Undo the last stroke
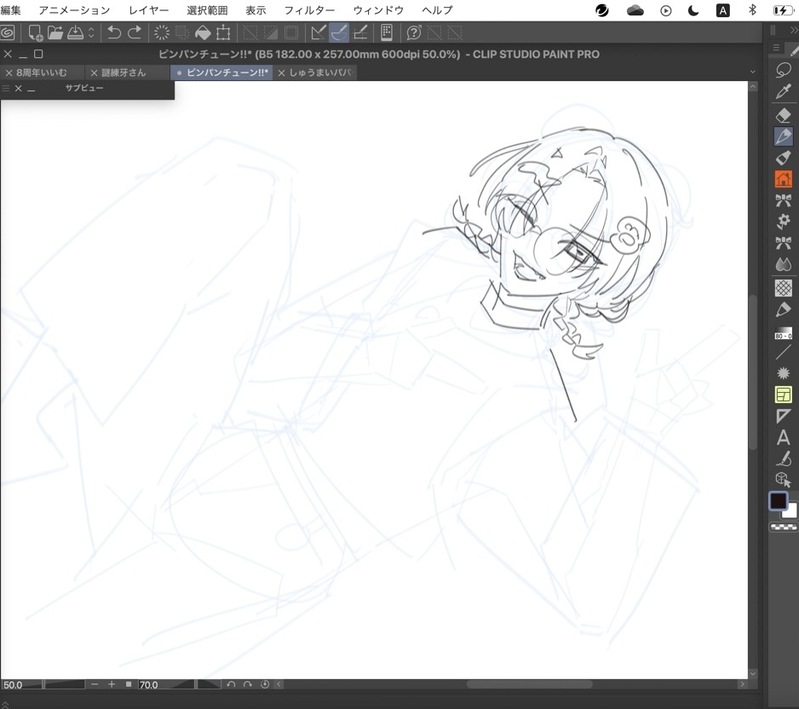799x709 pixels. coord(114,33)
